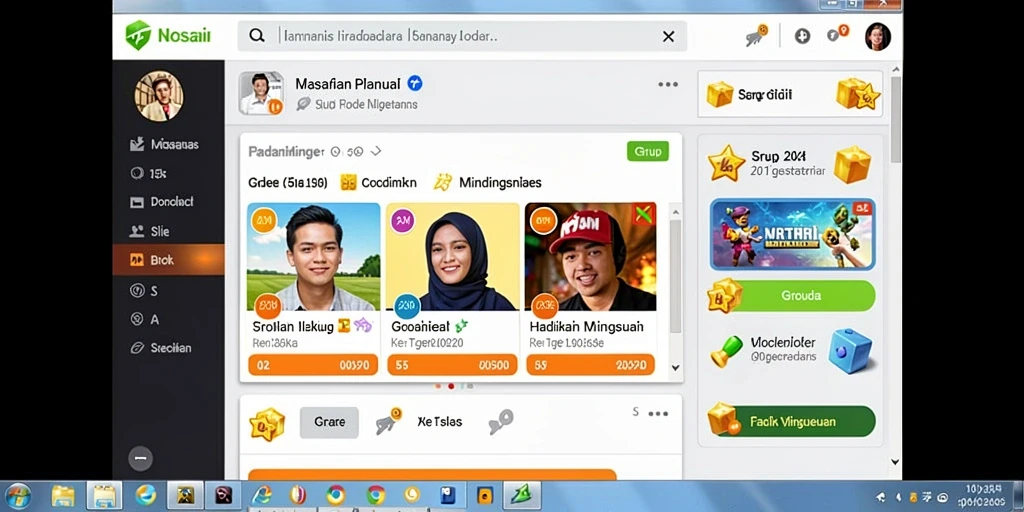Open the game banner in the right panel

click(793, 234)
